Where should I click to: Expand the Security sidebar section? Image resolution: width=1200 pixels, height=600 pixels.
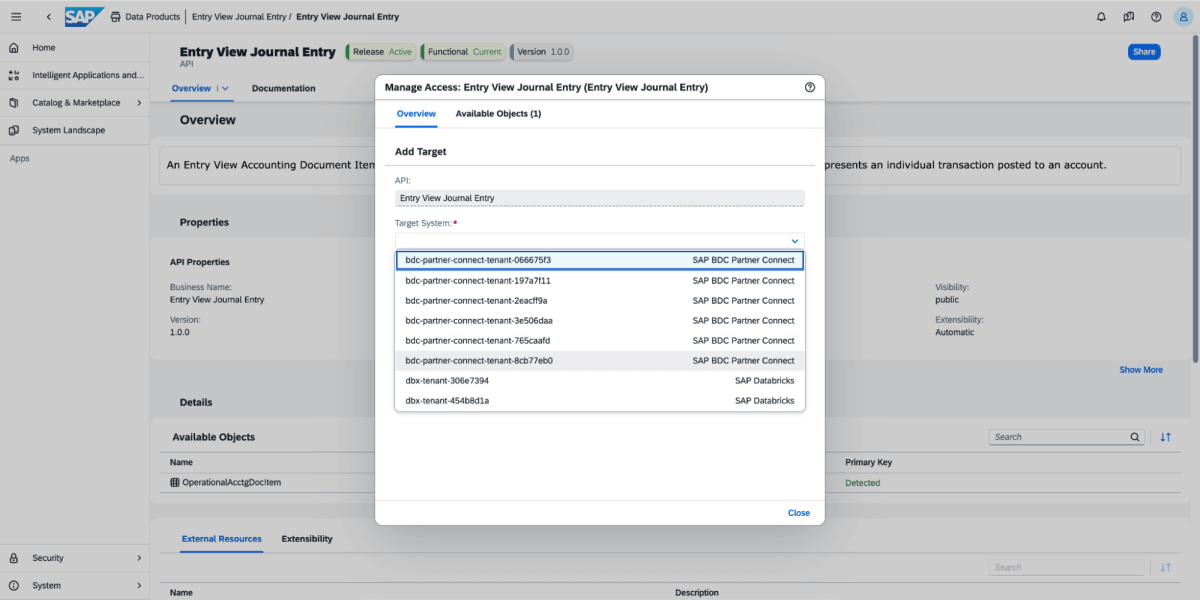[138, 558]
